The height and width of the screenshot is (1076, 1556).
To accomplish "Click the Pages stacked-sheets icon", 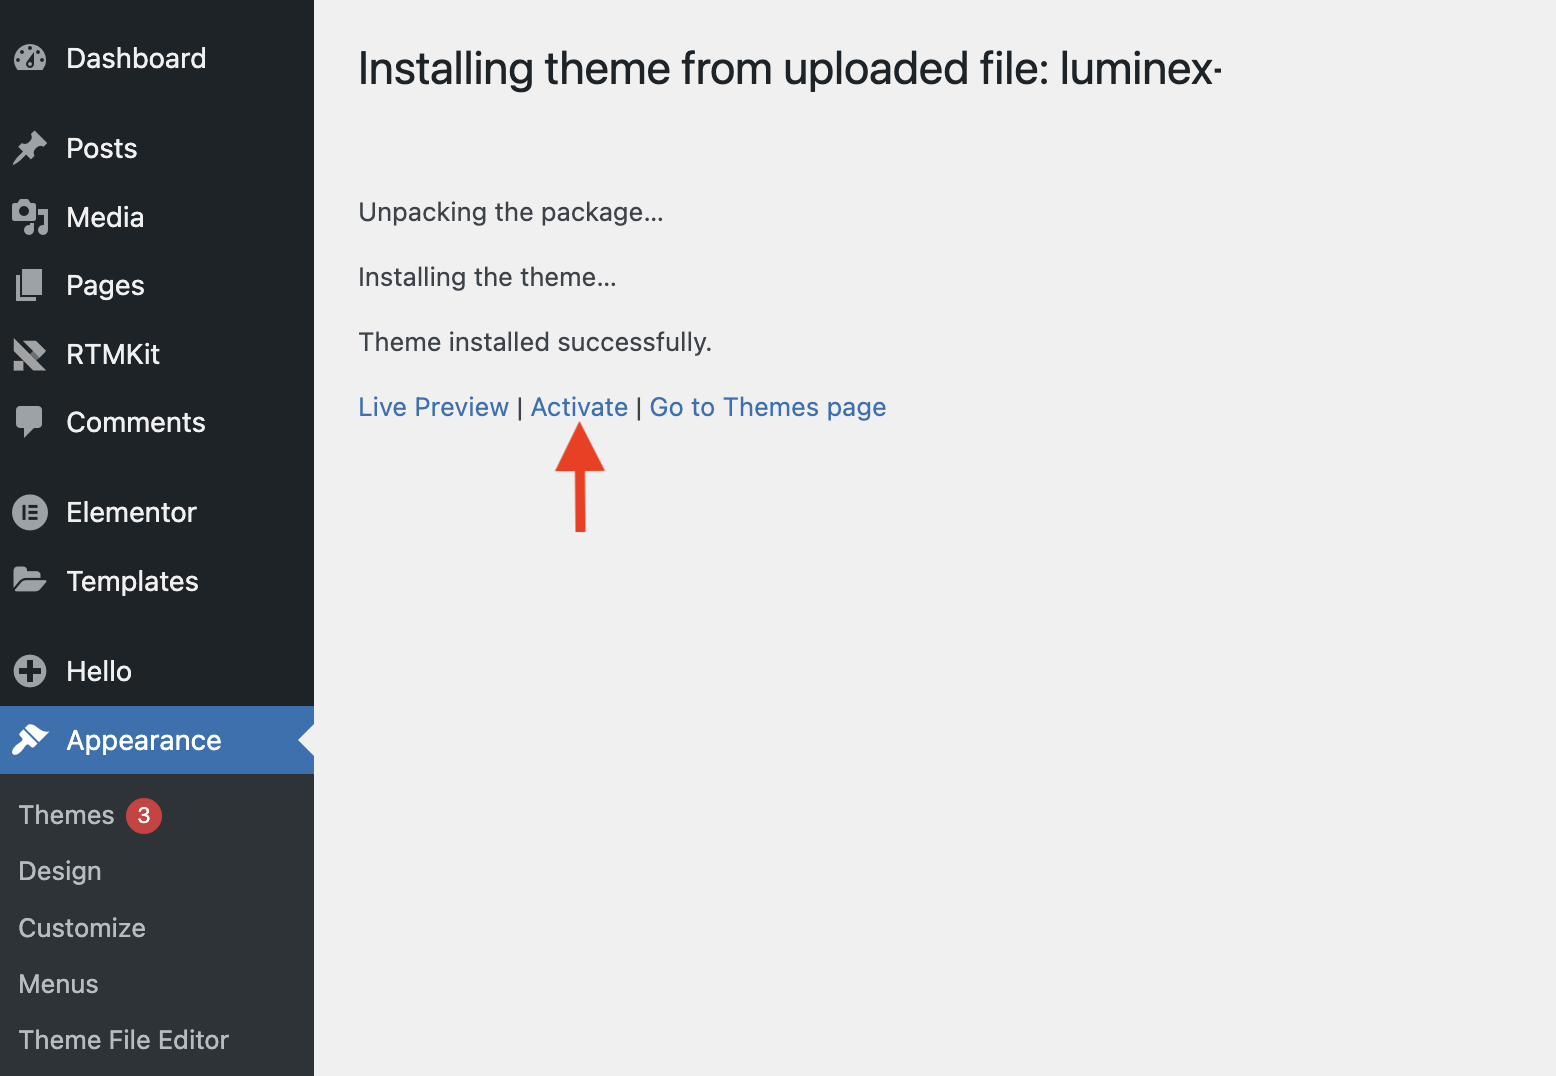I will (x=30, y=285).
